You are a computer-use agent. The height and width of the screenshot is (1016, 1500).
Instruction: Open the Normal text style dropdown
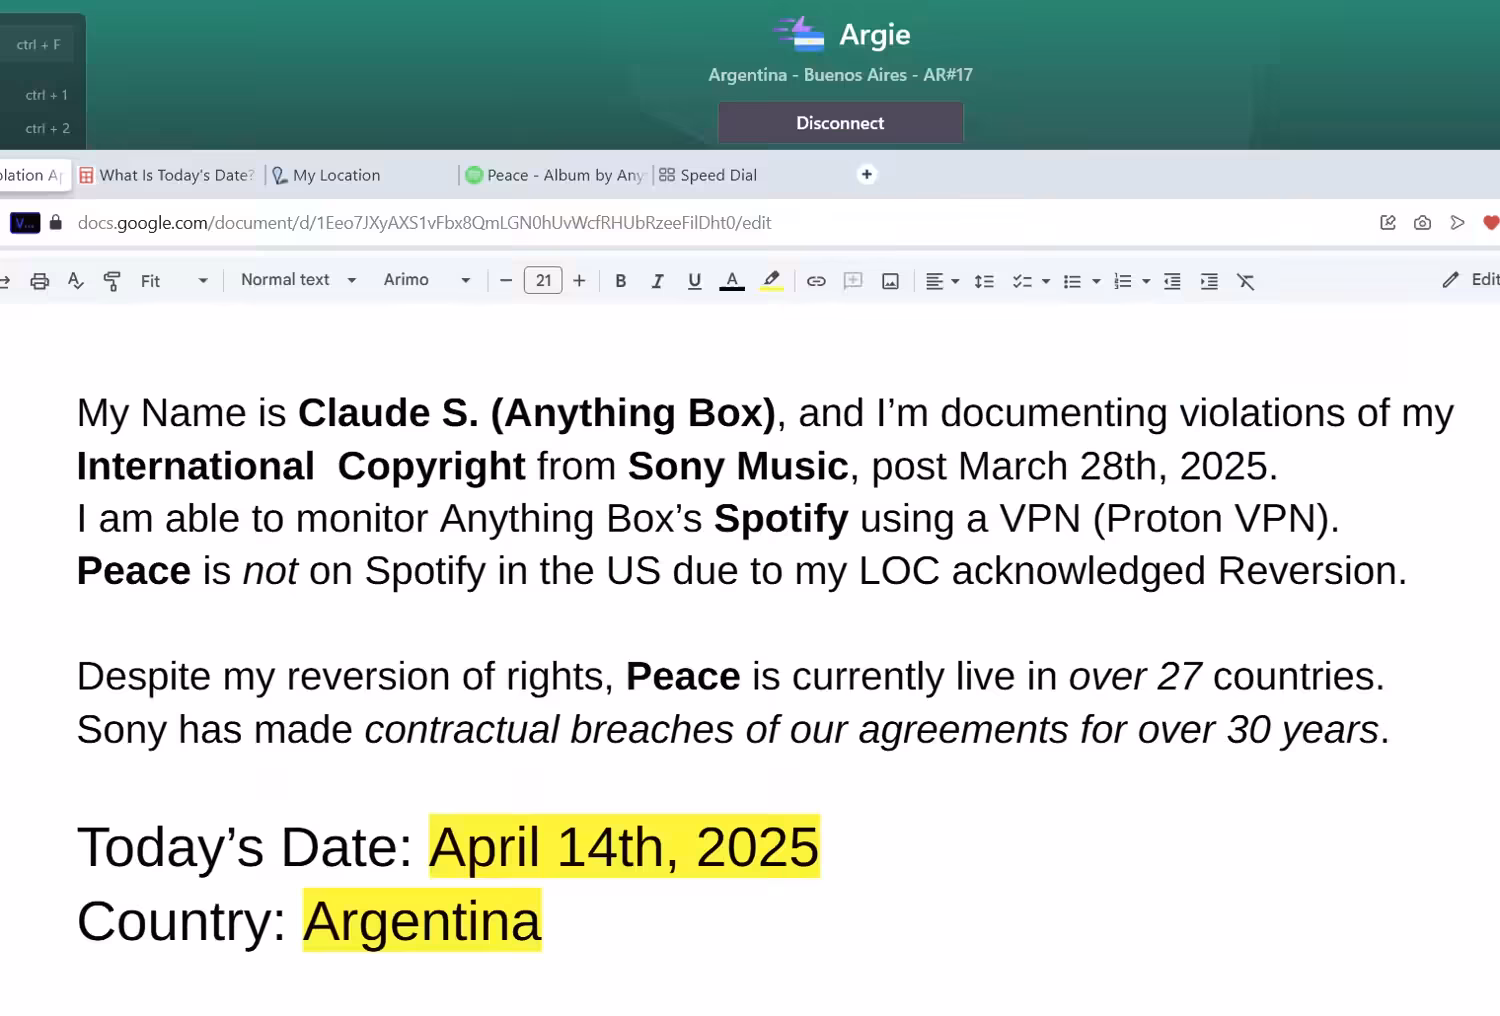(x=298, y=280)
